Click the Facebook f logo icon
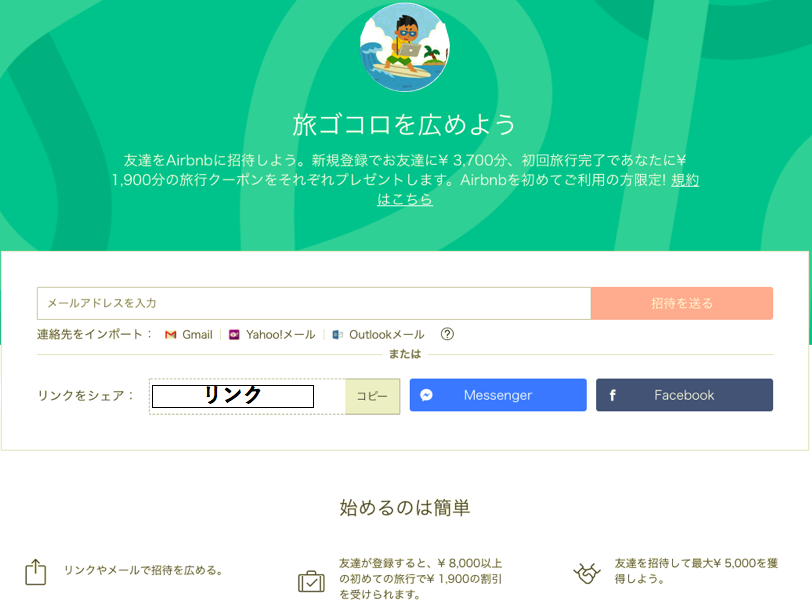Image resolution: width=812 pixels, height=611 pixels. click(612, 395)
